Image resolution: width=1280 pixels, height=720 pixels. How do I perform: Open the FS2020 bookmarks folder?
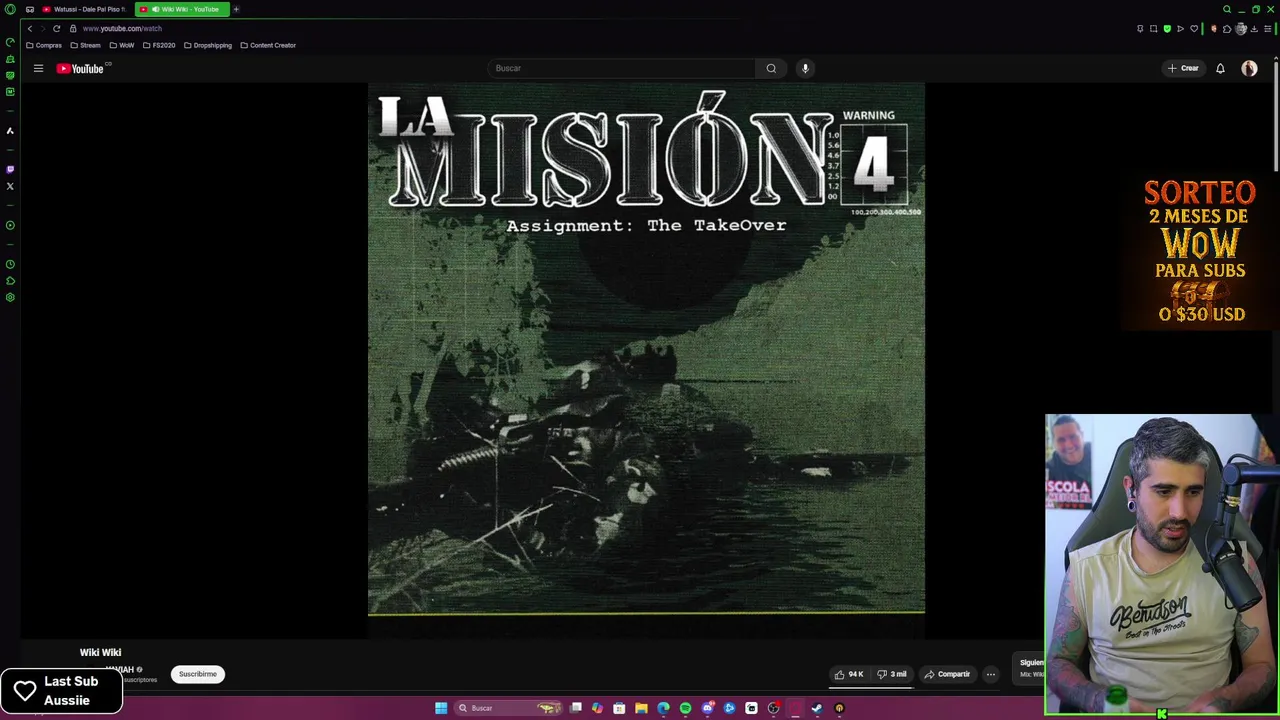[159, 45]
